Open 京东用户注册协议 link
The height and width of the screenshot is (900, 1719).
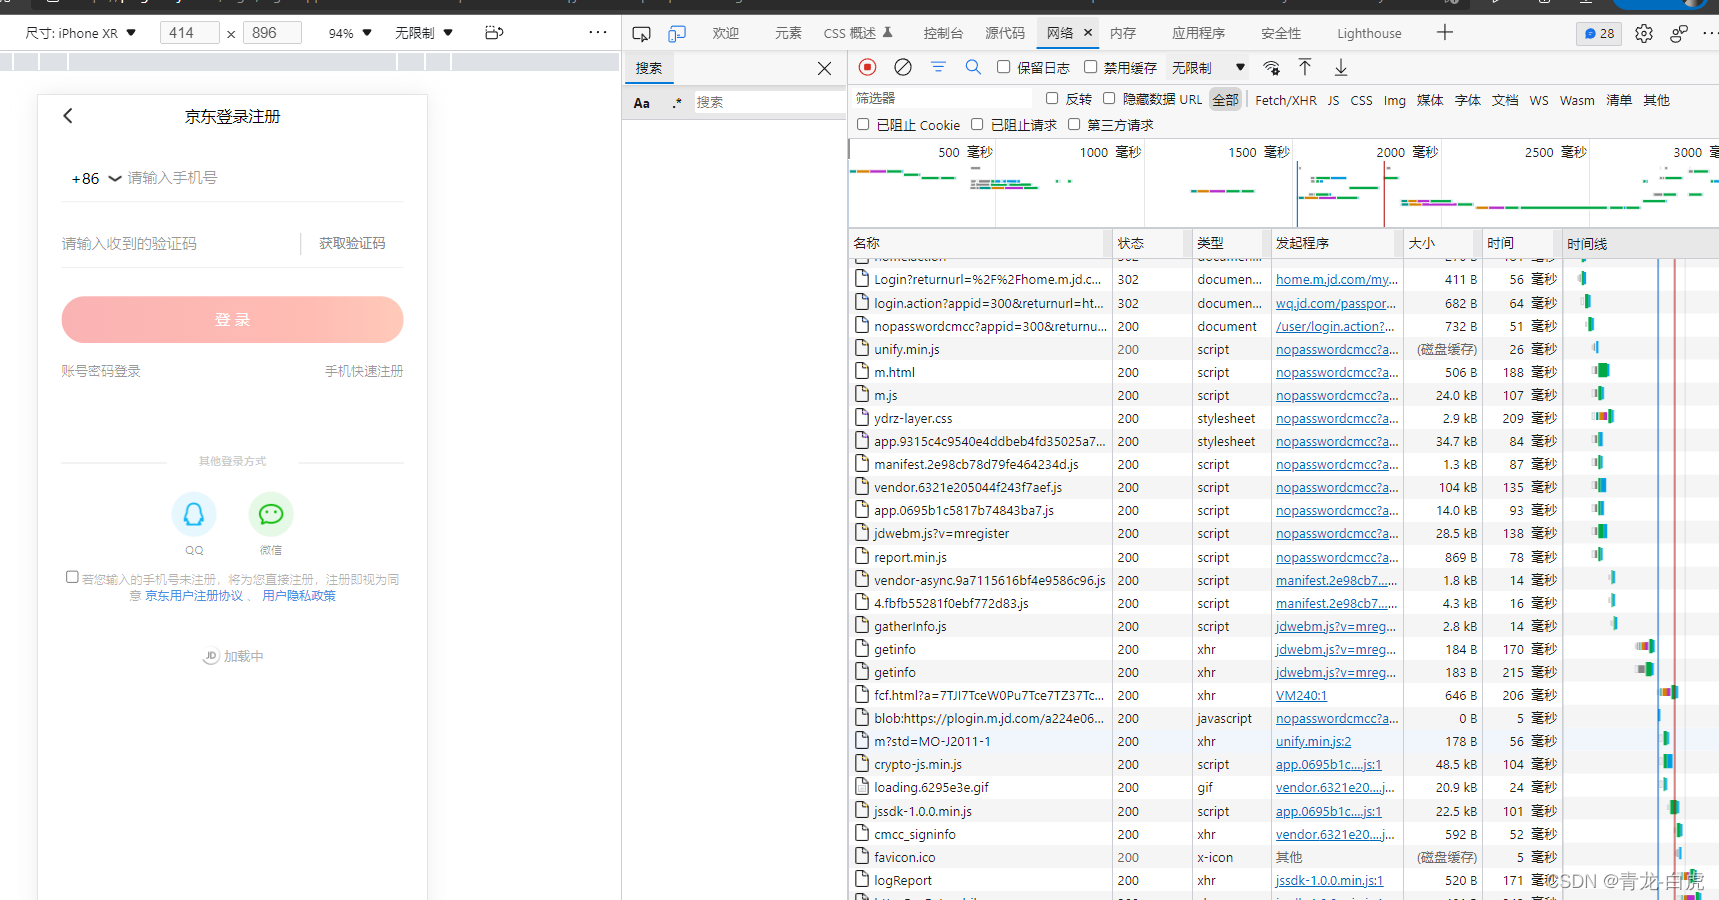(x=194, y=595)
